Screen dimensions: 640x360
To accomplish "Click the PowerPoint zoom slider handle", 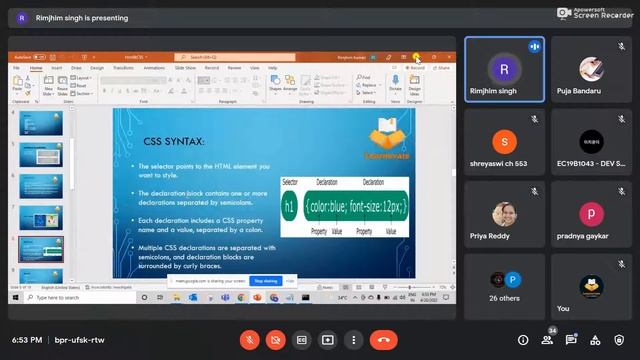I will point(409,287).
